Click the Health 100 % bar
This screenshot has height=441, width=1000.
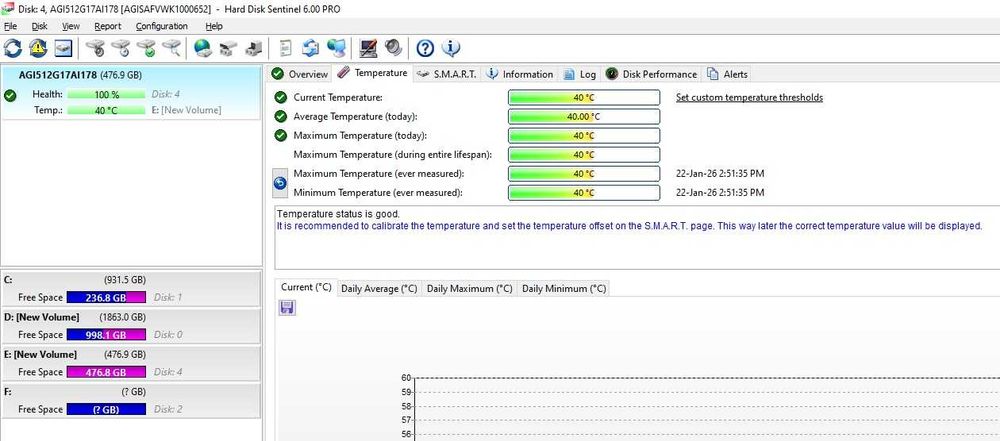coord(107,94)
